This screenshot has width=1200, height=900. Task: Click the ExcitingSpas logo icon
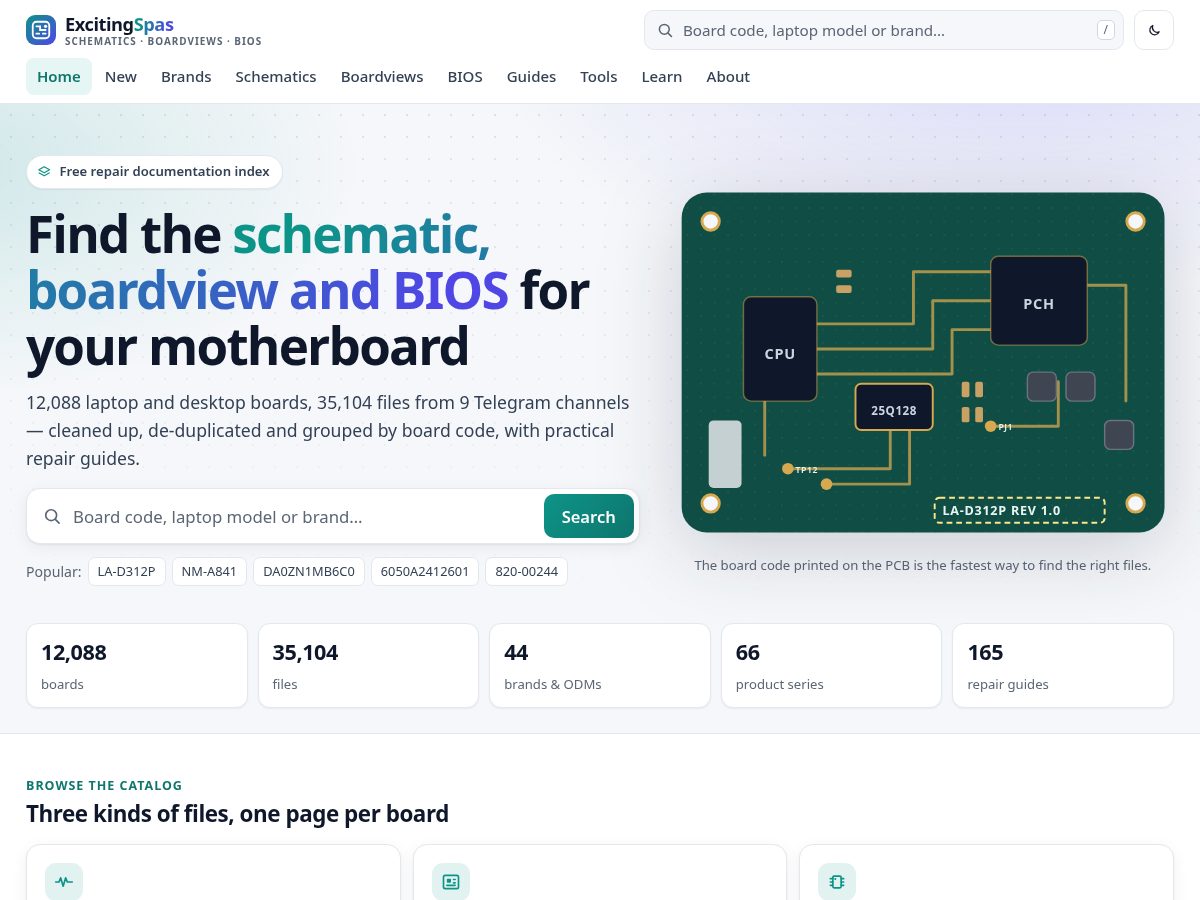pyautogui.click(x=41, y=30)
